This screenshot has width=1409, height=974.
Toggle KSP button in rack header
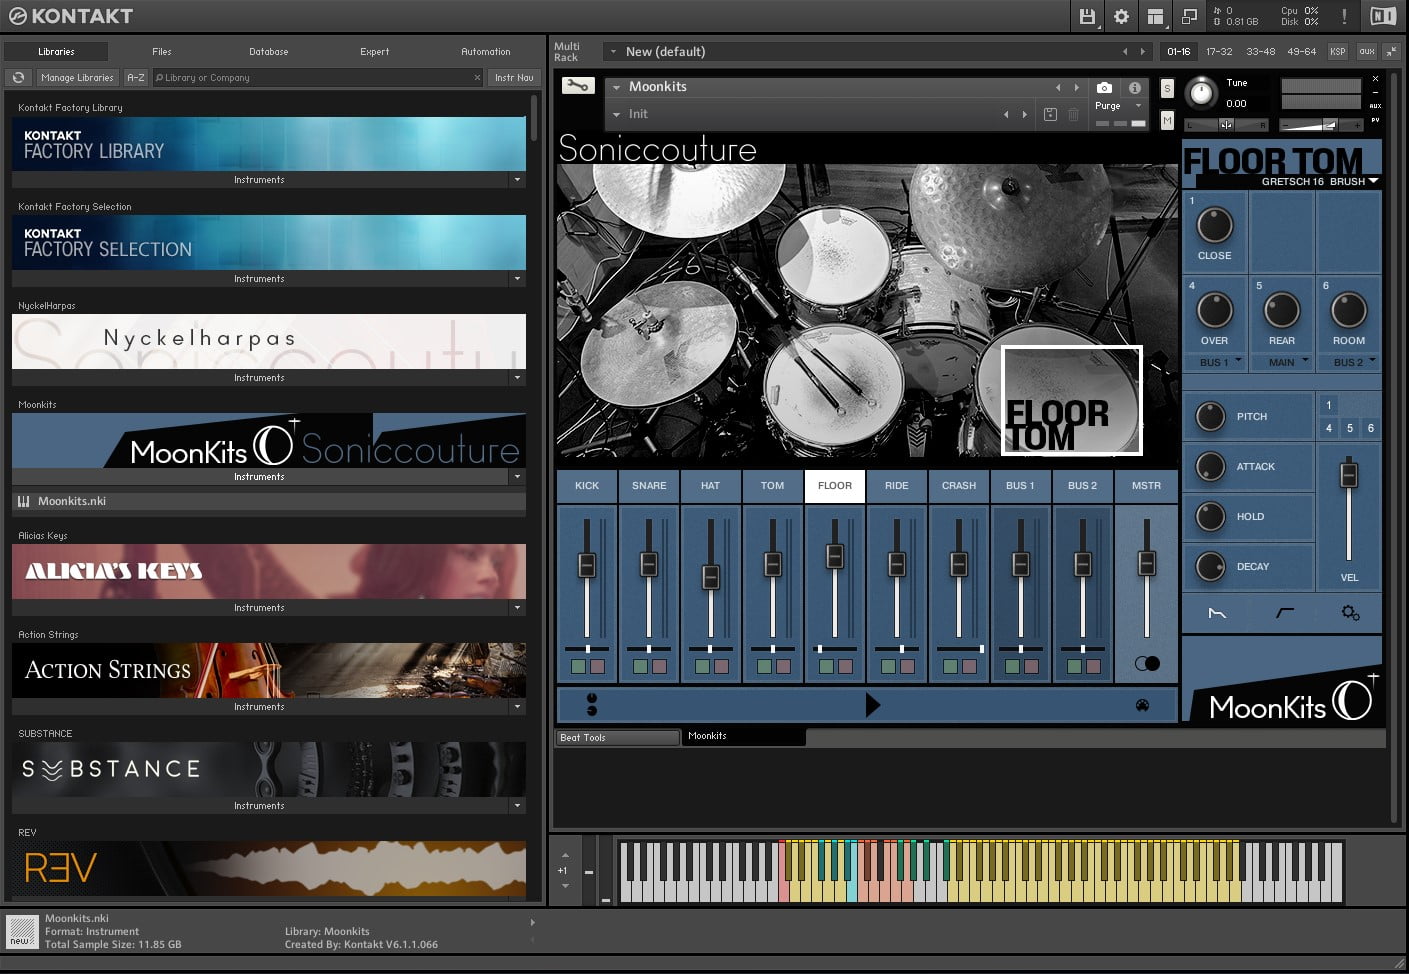click(x=1338, y=51)
